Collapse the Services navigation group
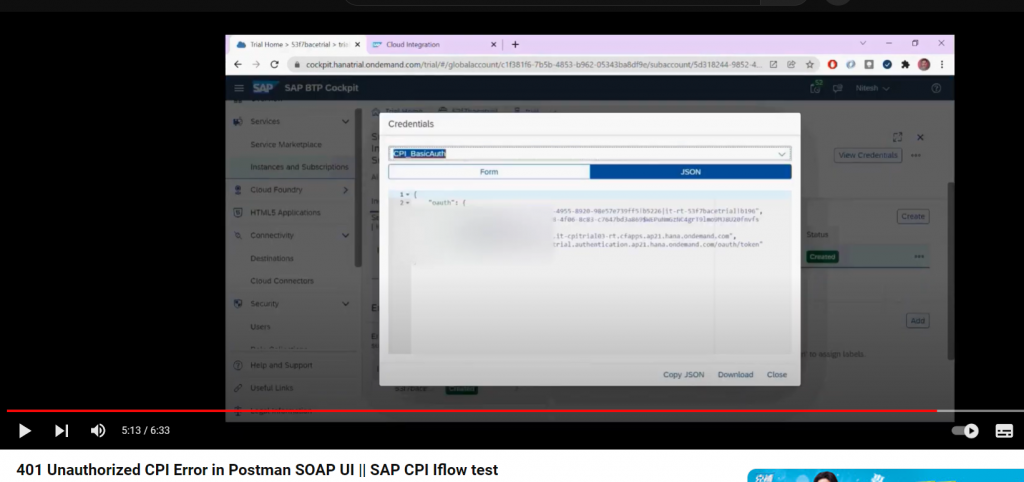 click(x=345, y=121)
